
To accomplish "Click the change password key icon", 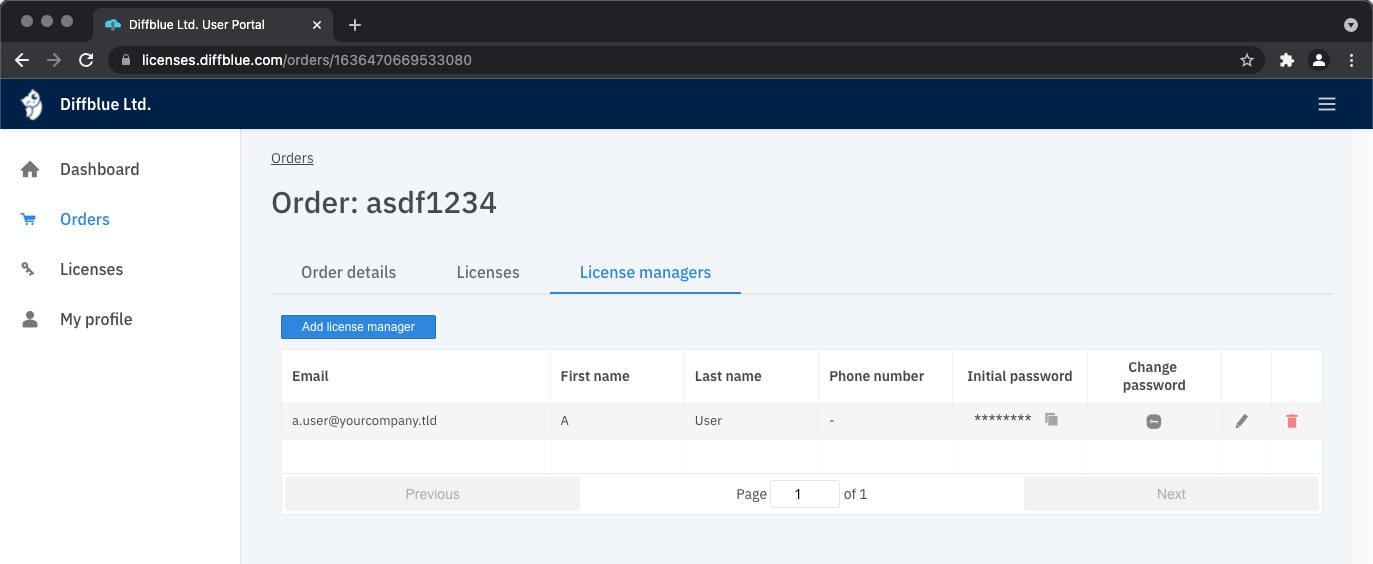I will [x=1153, y=422].
